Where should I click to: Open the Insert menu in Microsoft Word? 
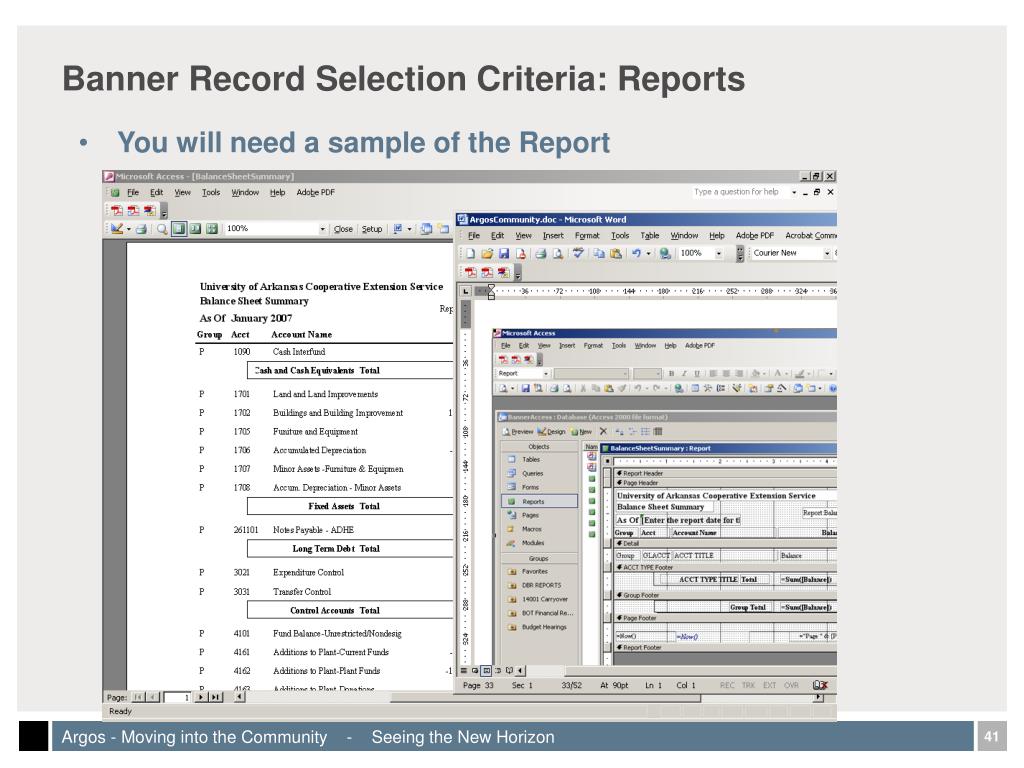(x=553, y=236)
